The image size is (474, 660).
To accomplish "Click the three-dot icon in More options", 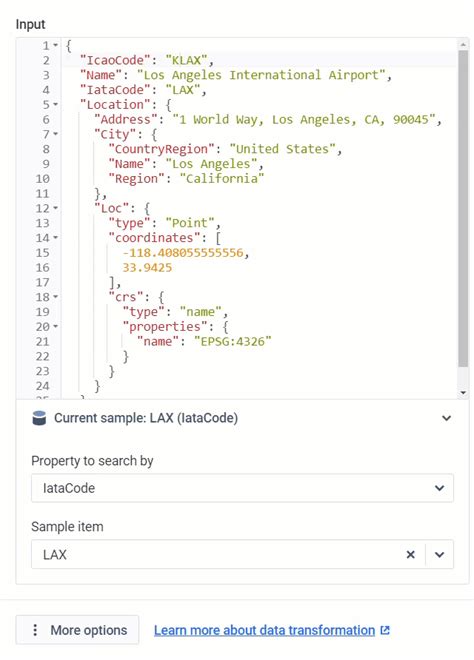I will (x=35, y=630).
